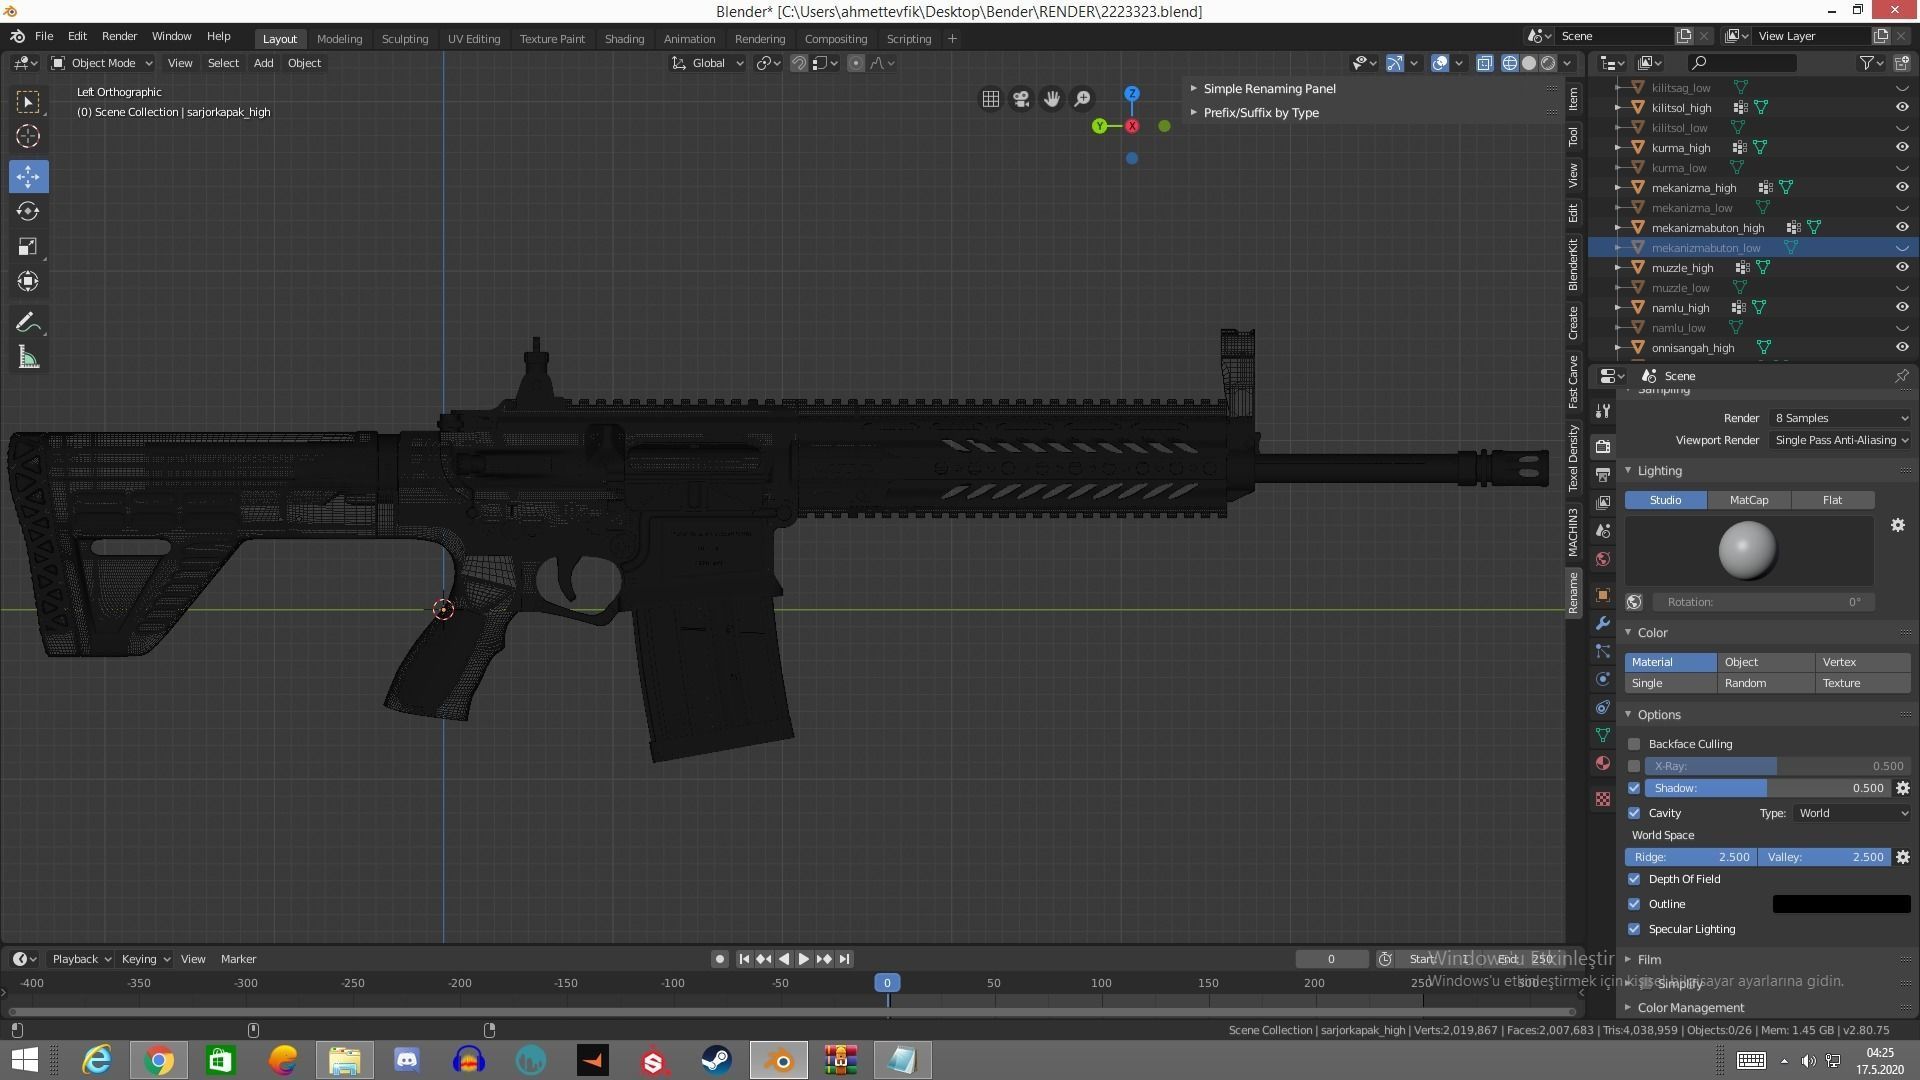This screenshot has height=1080, width=1920.
Task: Toggle camera view icon in viewport
Action: 1021,99
